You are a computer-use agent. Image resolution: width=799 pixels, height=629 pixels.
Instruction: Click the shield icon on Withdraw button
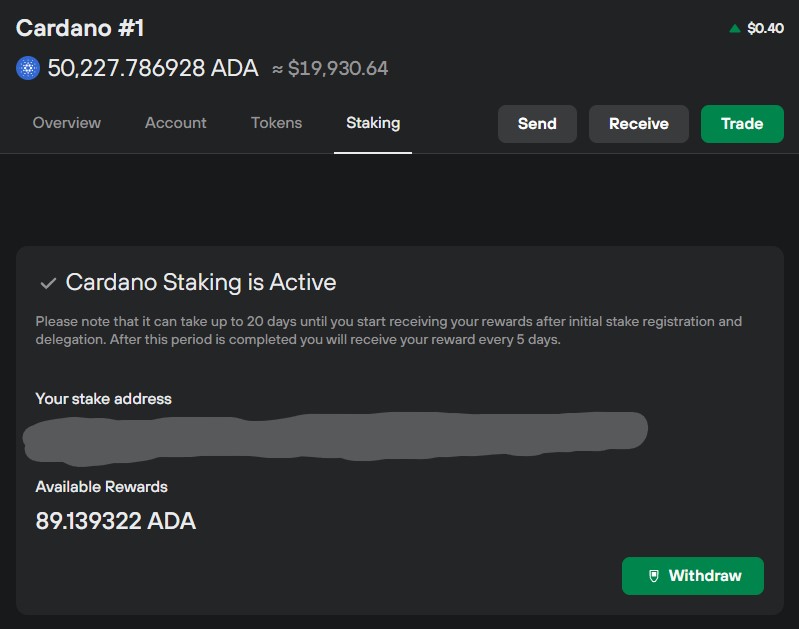(x=653, y=576)
